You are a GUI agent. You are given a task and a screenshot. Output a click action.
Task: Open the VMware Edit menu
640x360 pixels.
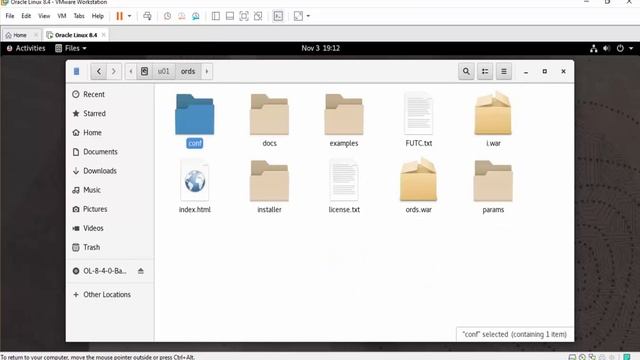26,16
